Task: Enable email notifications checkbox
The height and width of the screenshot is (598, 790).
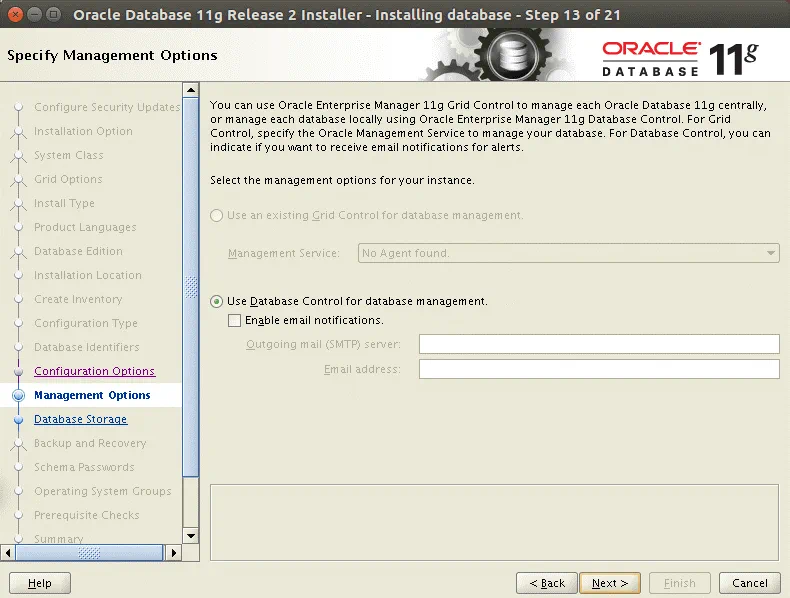Action: coord(235,321)
